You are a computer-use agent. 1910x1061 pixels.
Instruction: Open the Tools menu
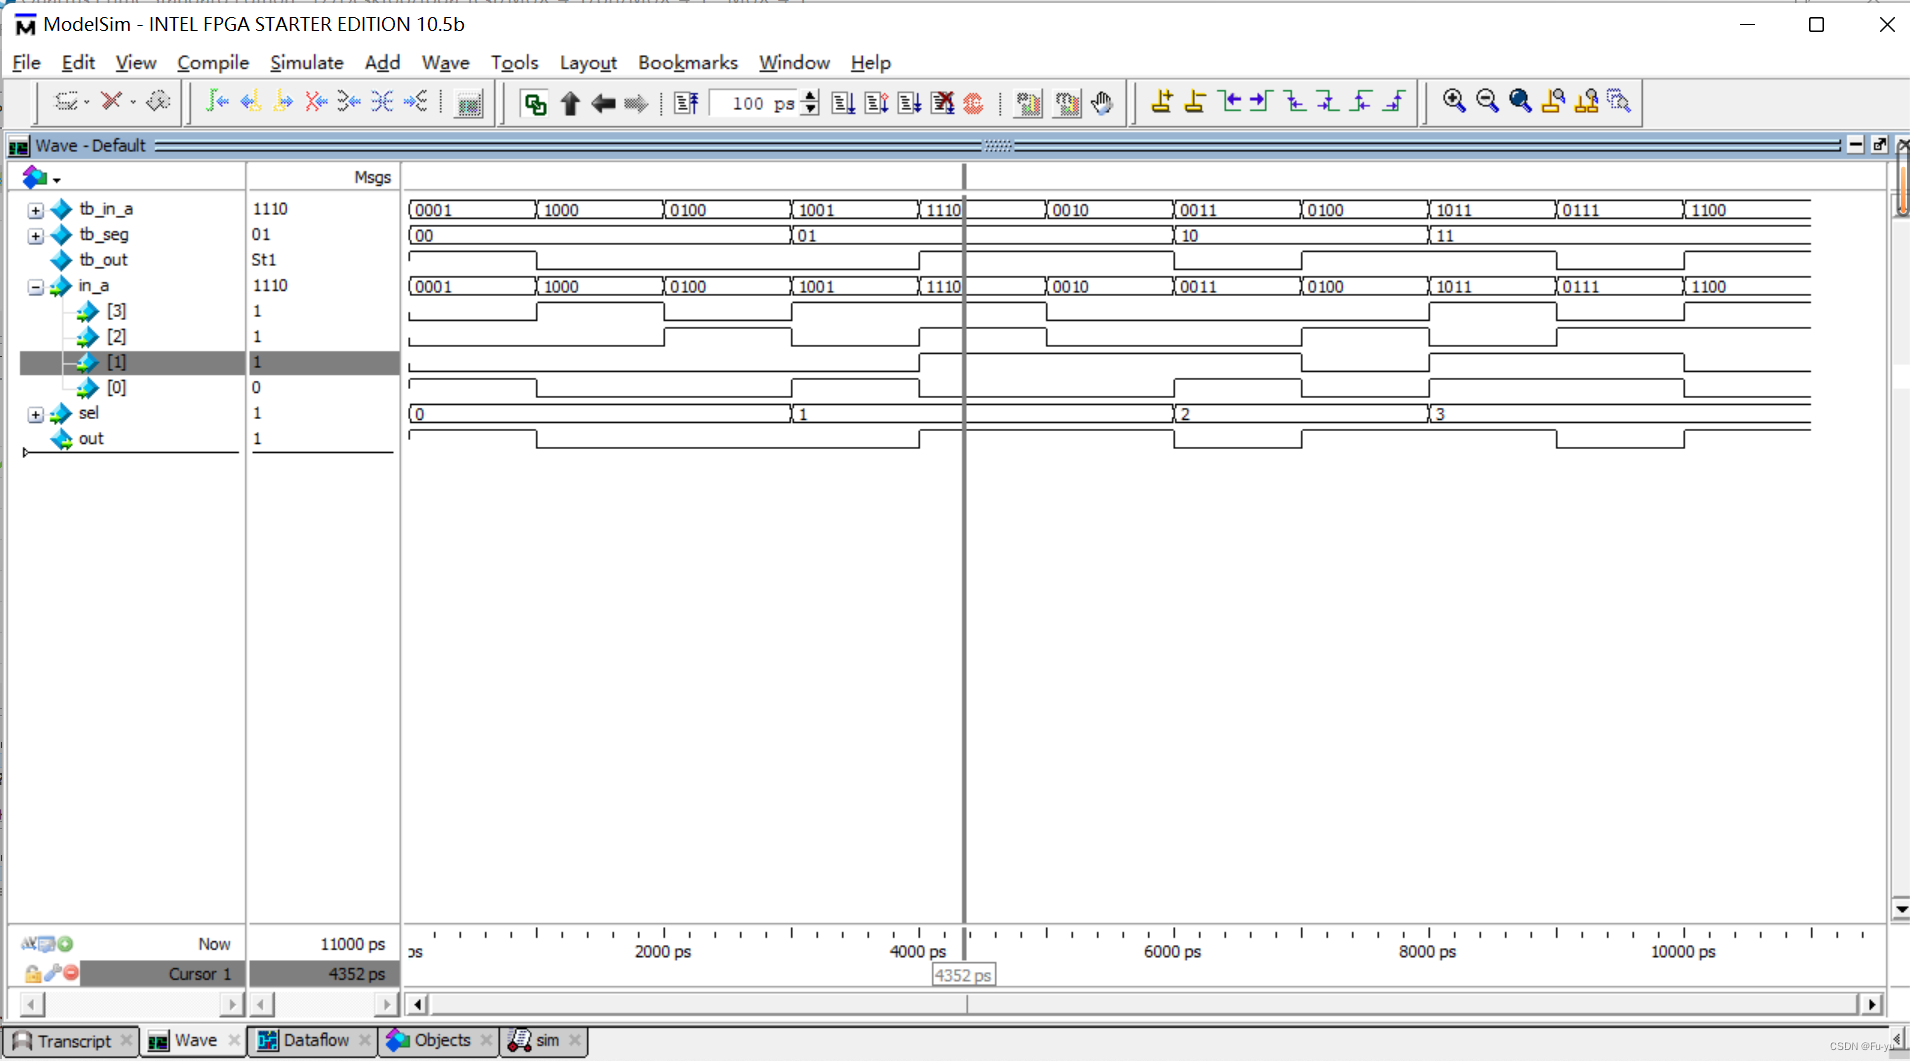point(514,62)
